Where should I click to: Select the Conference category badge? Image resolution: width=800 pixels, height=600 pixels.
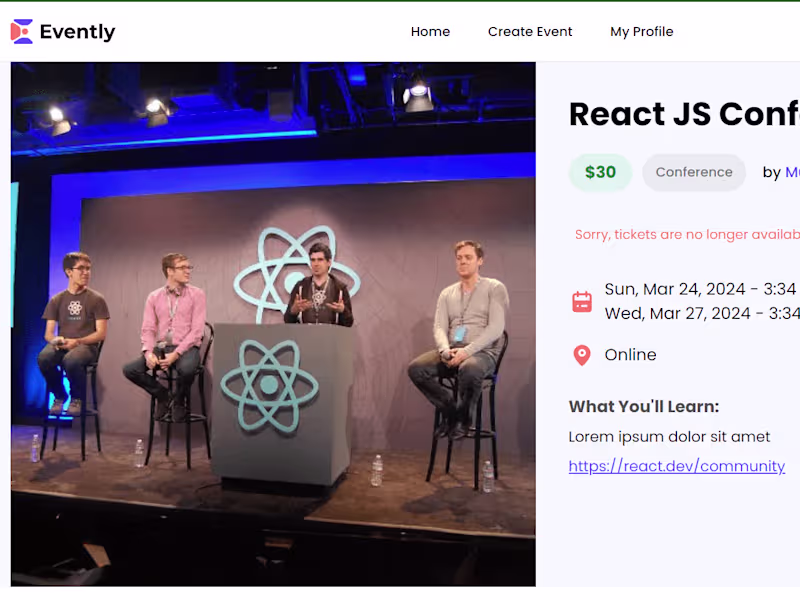(x=694, y=172)
